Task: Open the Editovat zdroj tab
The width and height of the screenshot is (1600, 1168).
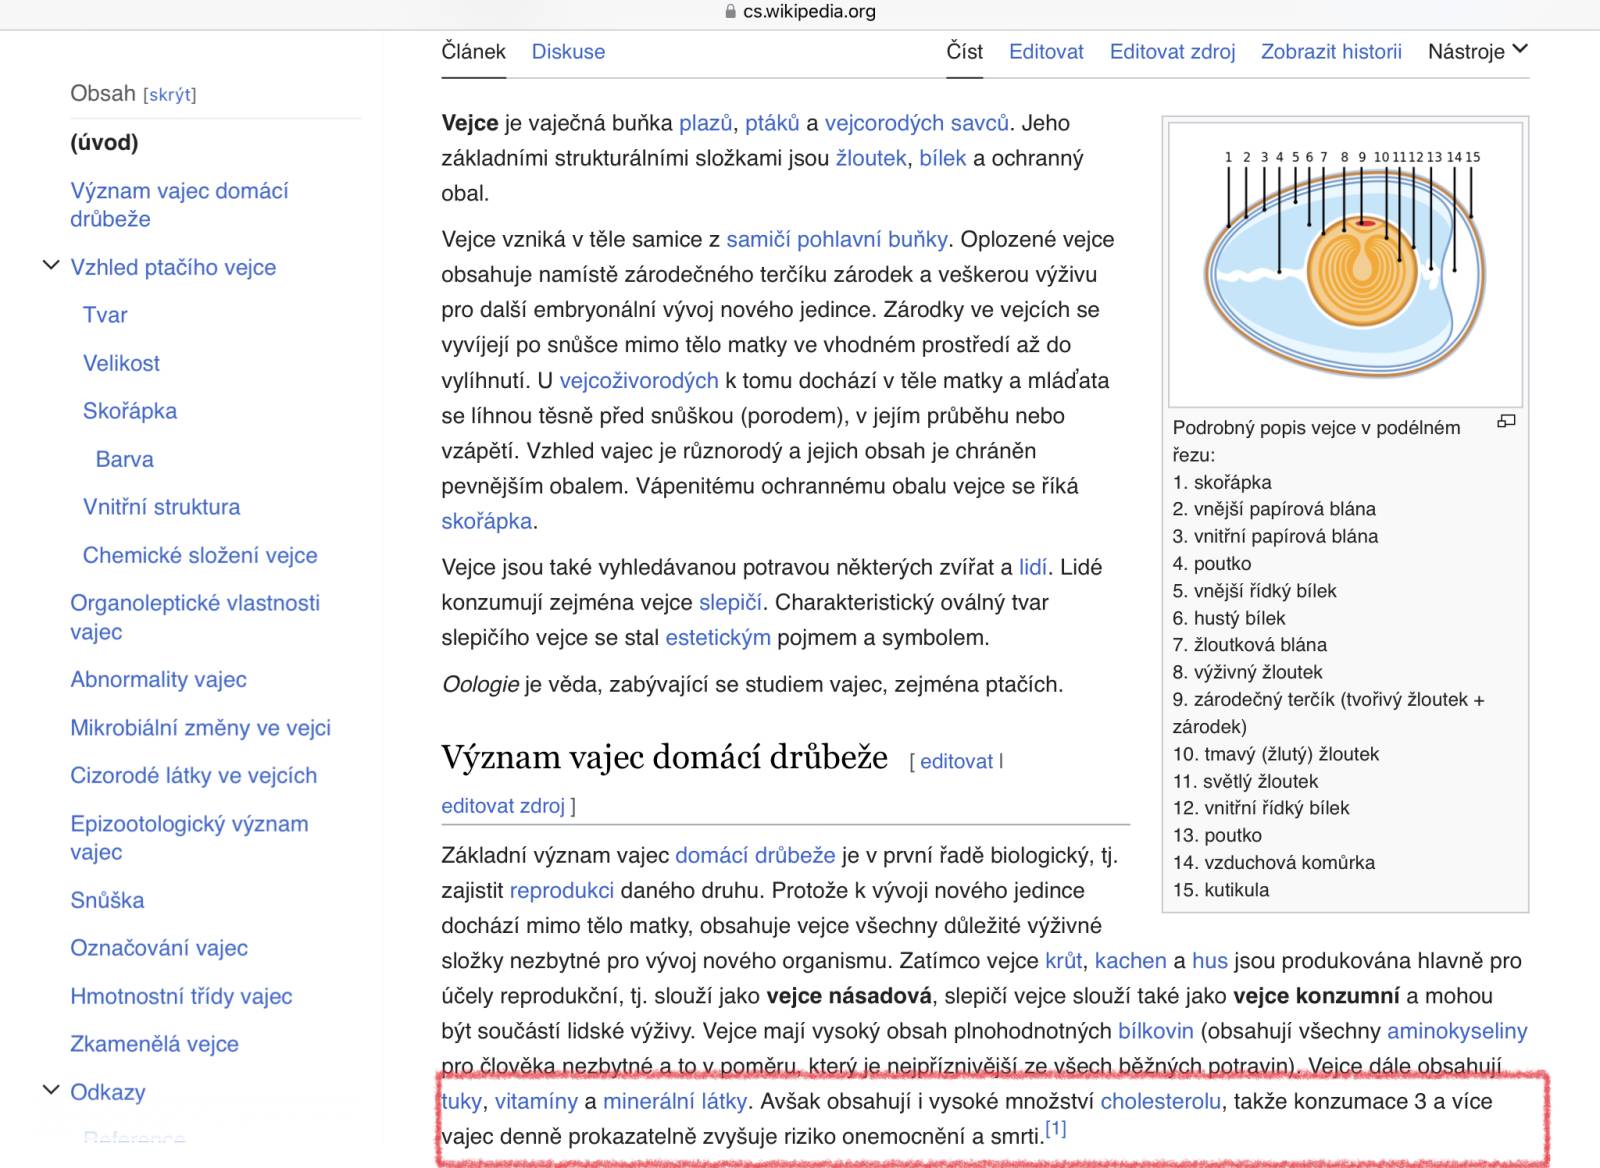Action: tap(1172, 51)
